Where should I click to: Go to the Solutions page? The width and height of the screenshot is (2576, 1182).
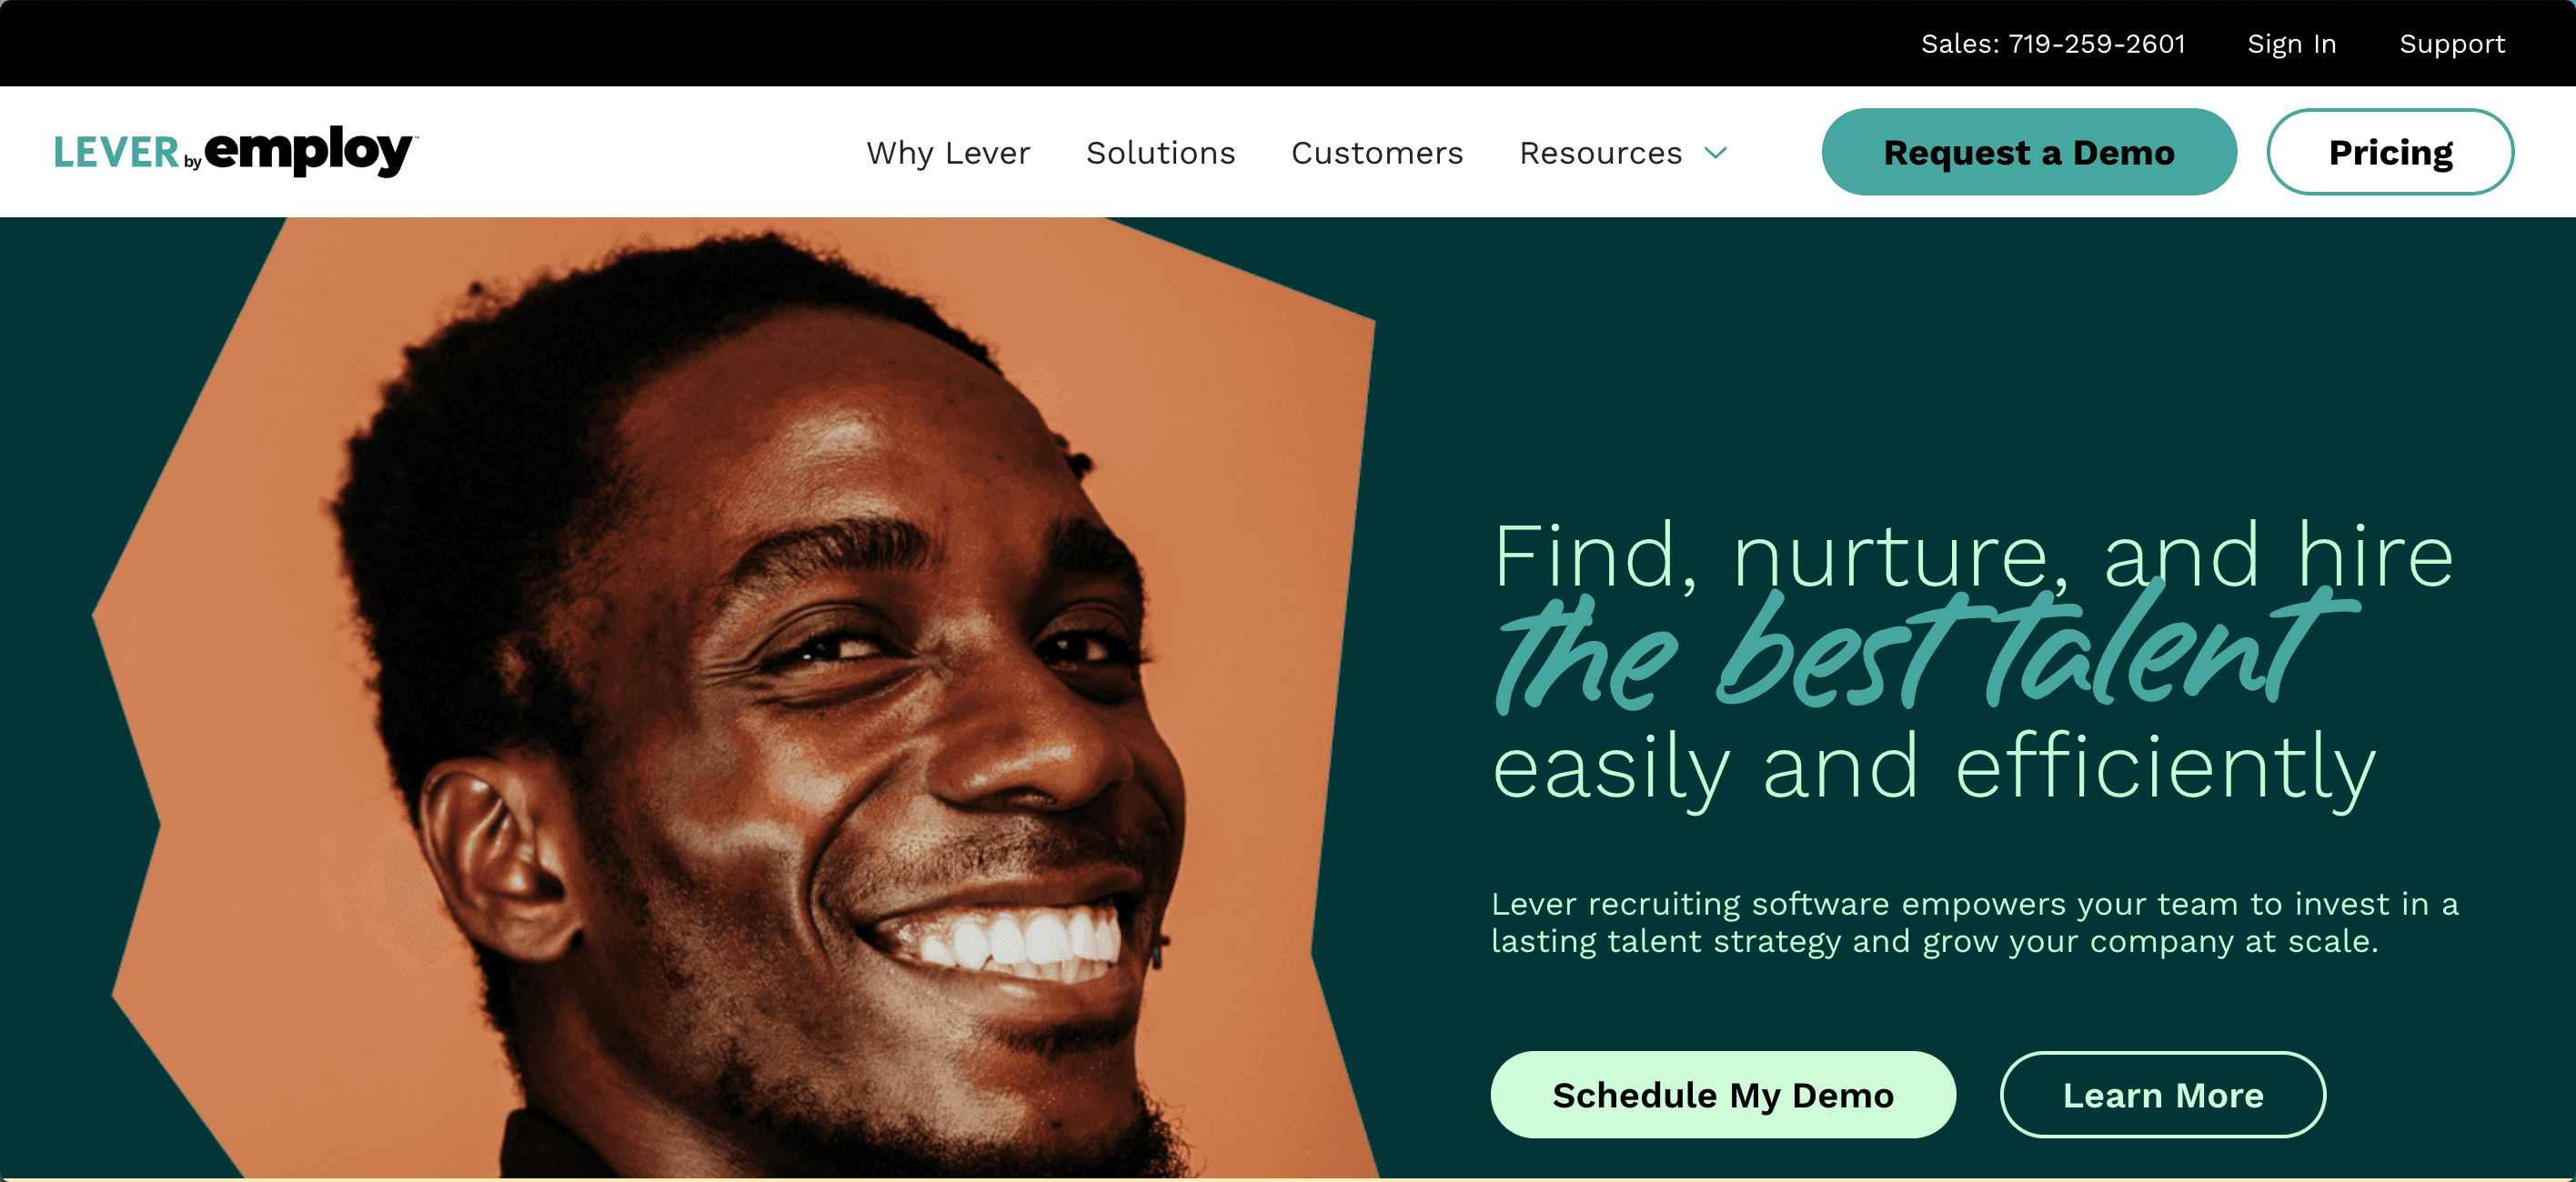pyautogui.click(x=1160, y=153)
